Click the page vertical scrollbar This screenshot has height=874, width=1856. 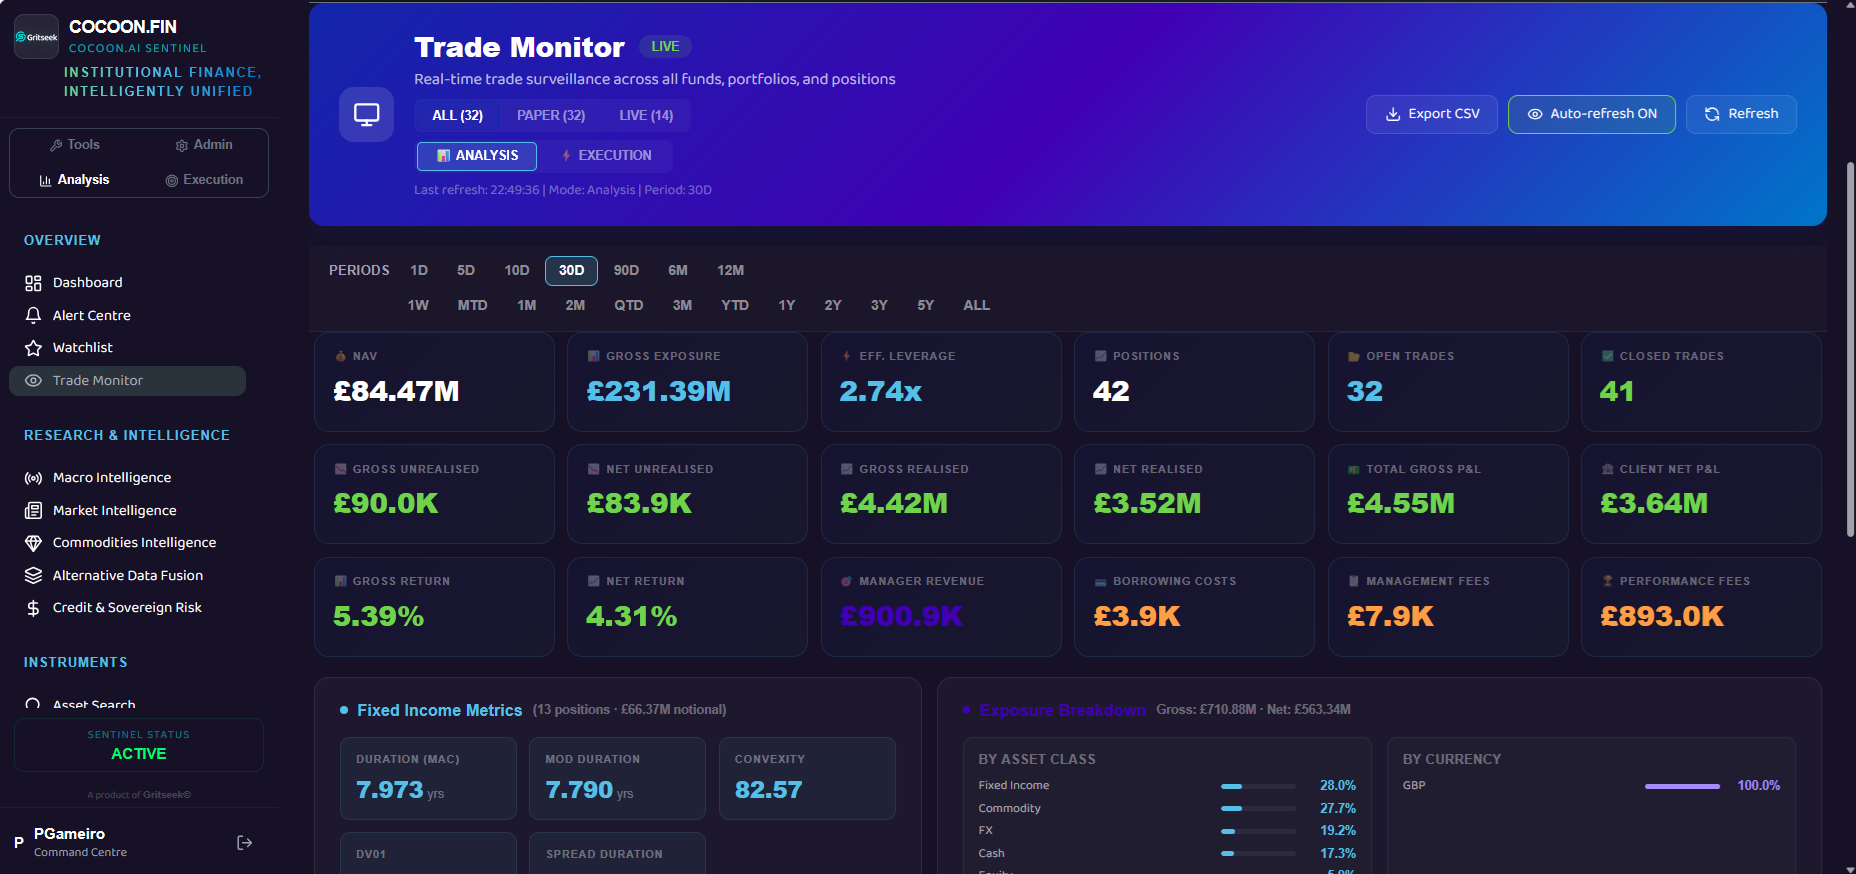pyautogui.click(x=1850, y=350)
